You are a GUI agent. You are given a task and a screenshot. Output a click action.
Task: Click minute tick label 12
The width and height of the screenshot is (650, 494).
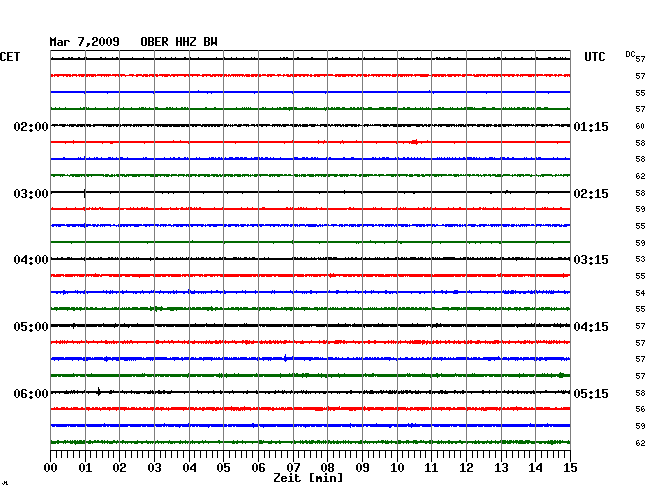[466, 468]
